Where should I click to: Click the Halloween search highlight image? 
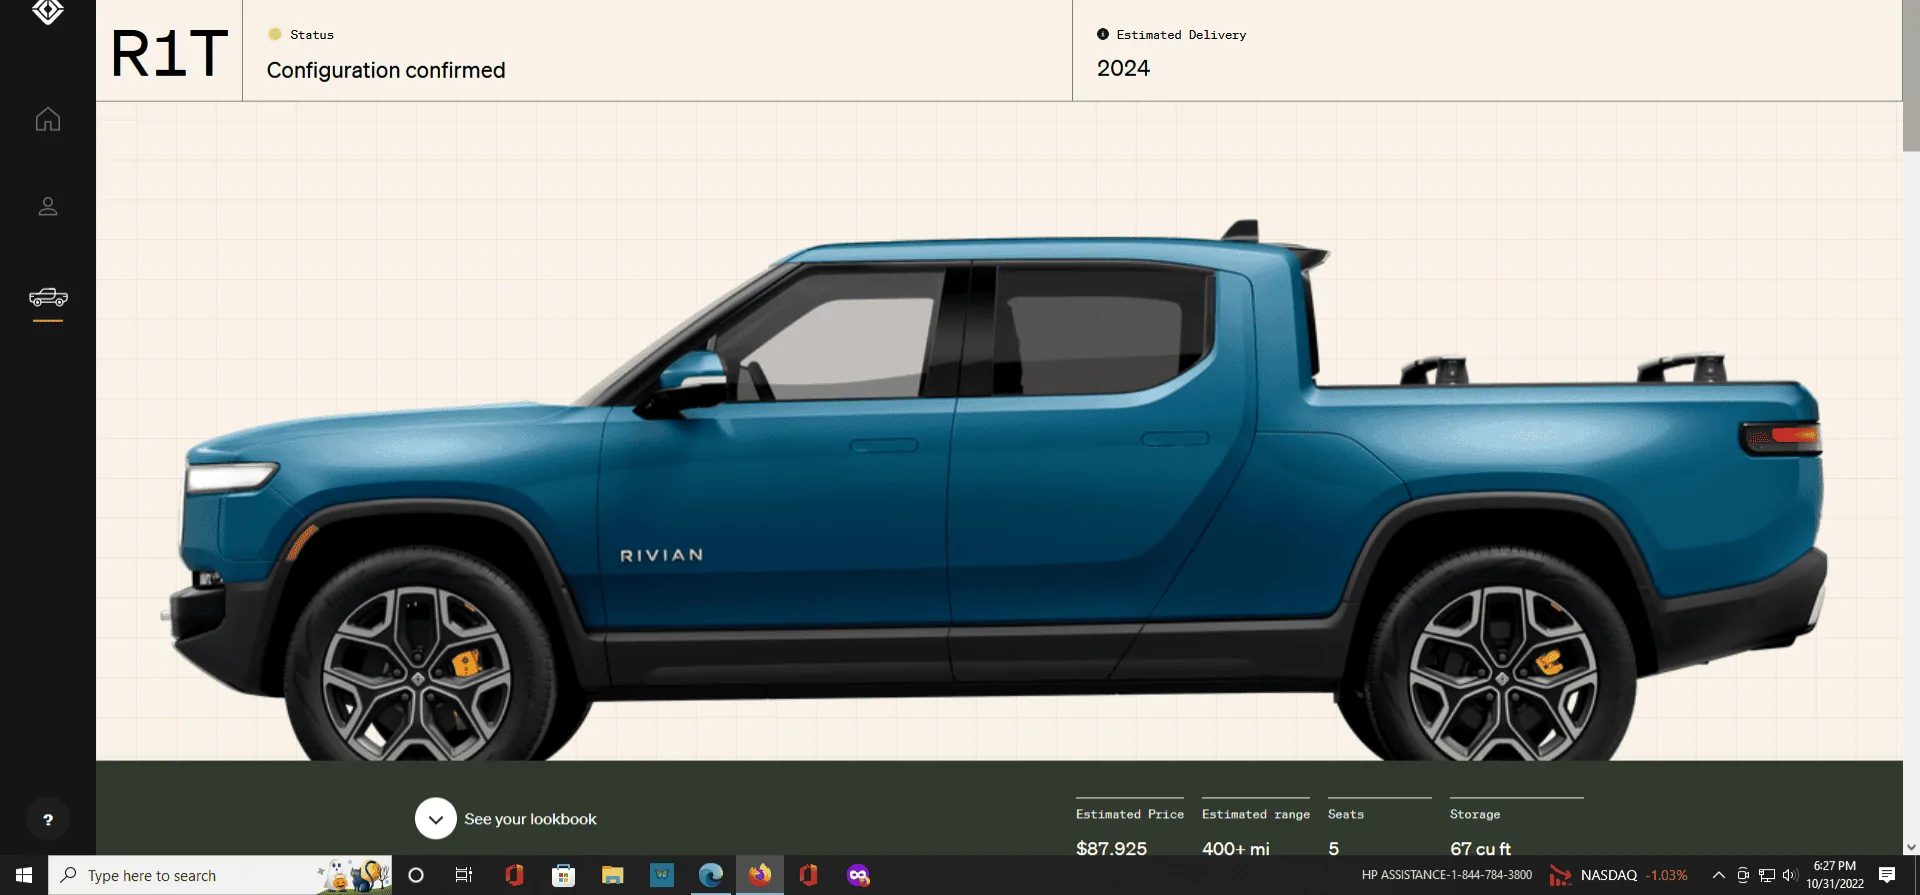pos(355,875)
